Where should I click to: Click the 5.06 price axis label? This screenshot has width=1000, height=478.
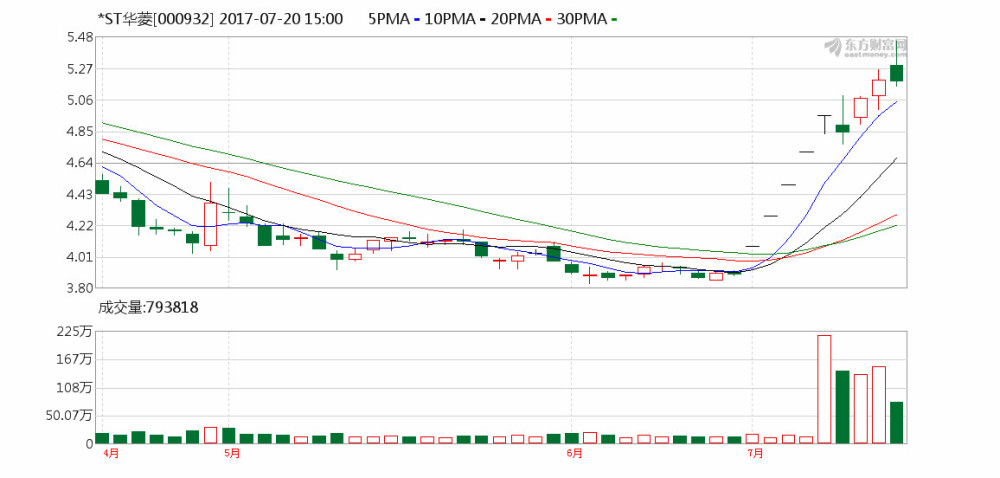pos(80,101)
